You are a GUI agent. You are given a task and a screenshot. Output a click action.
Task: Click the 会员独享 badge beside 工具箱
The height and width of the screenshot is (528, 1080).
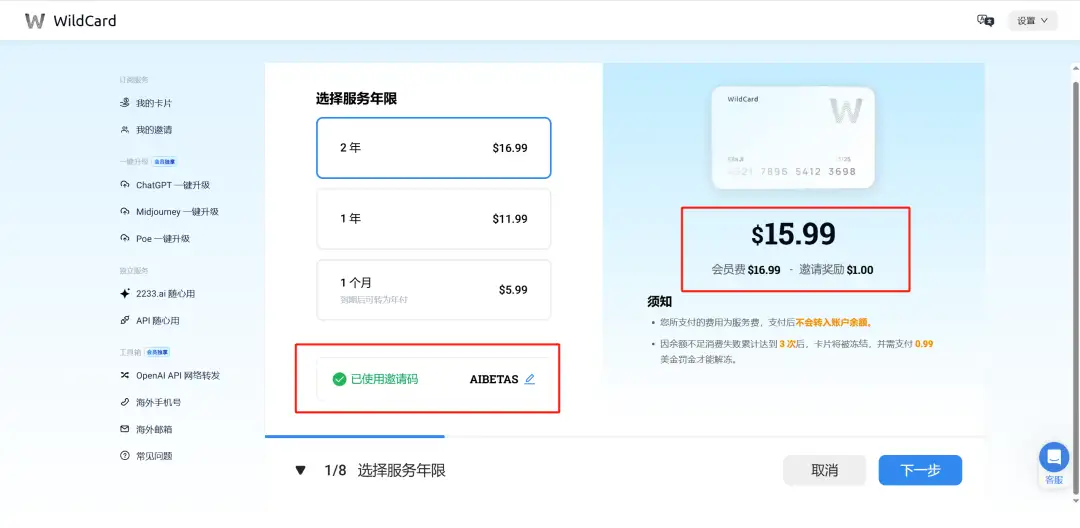point(156,352)
